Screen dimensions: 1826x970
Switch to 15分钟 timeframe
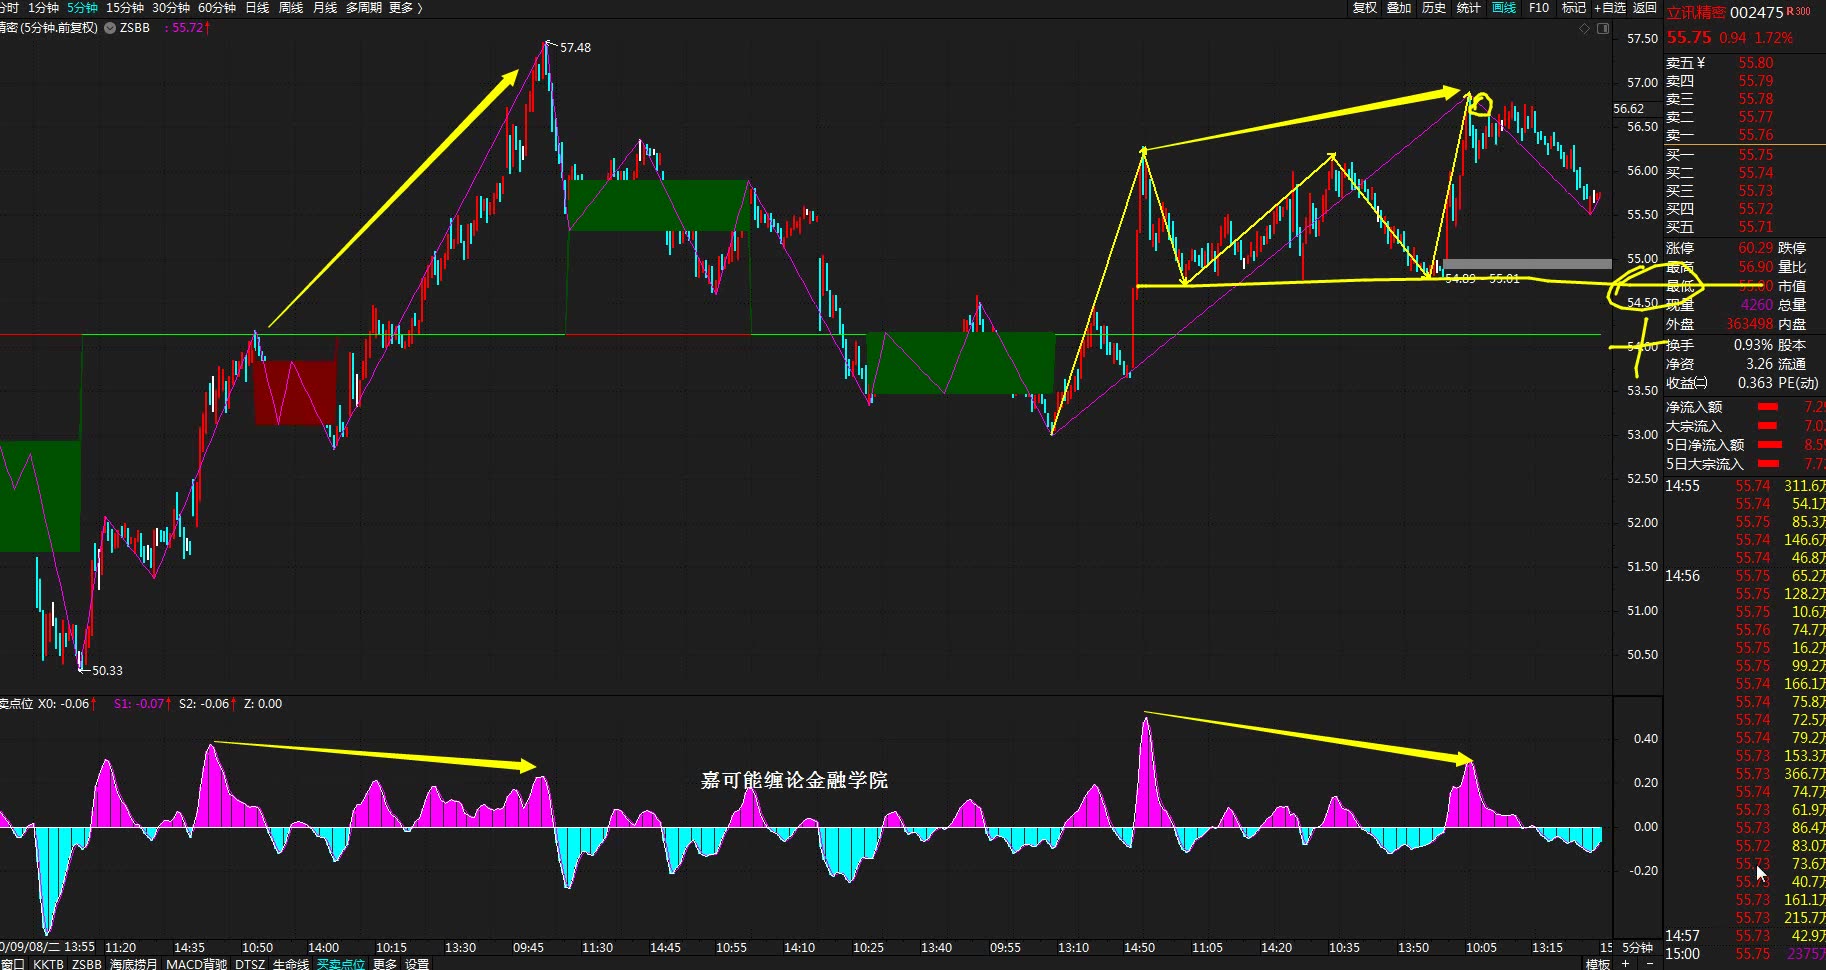pos(125,7)
